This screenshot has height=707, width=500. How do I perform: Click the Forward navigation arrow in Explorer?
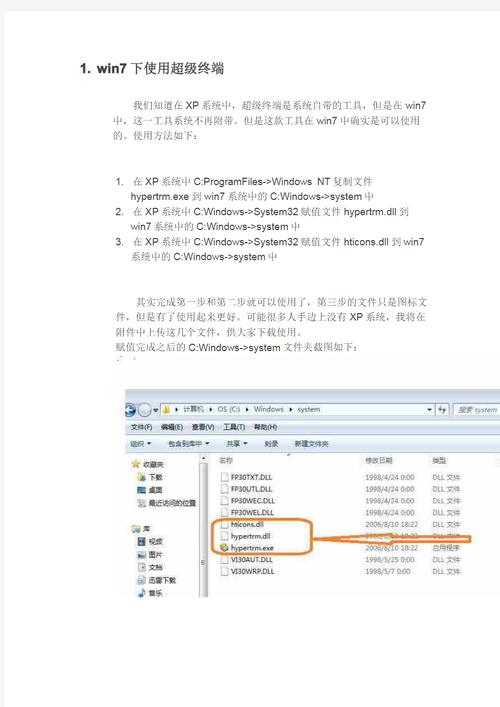pos(144,410)
